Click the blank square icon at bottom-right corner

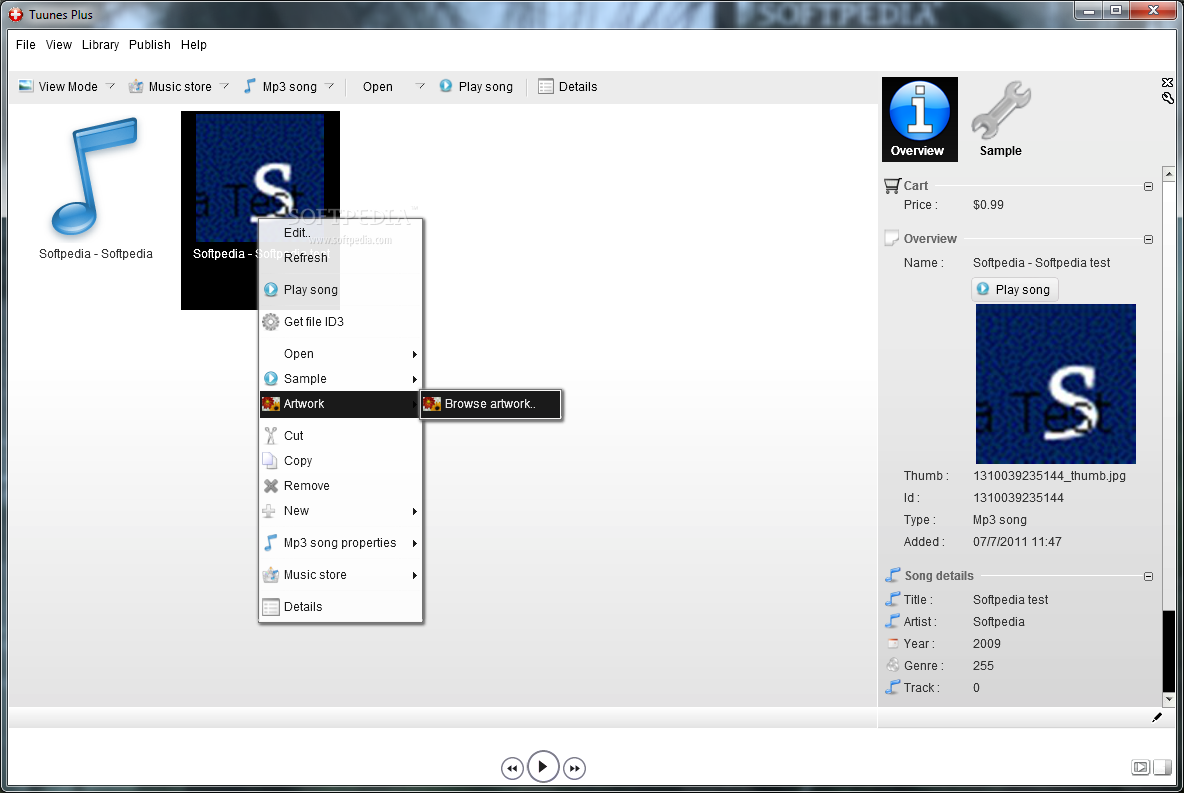click(1162, 767)
